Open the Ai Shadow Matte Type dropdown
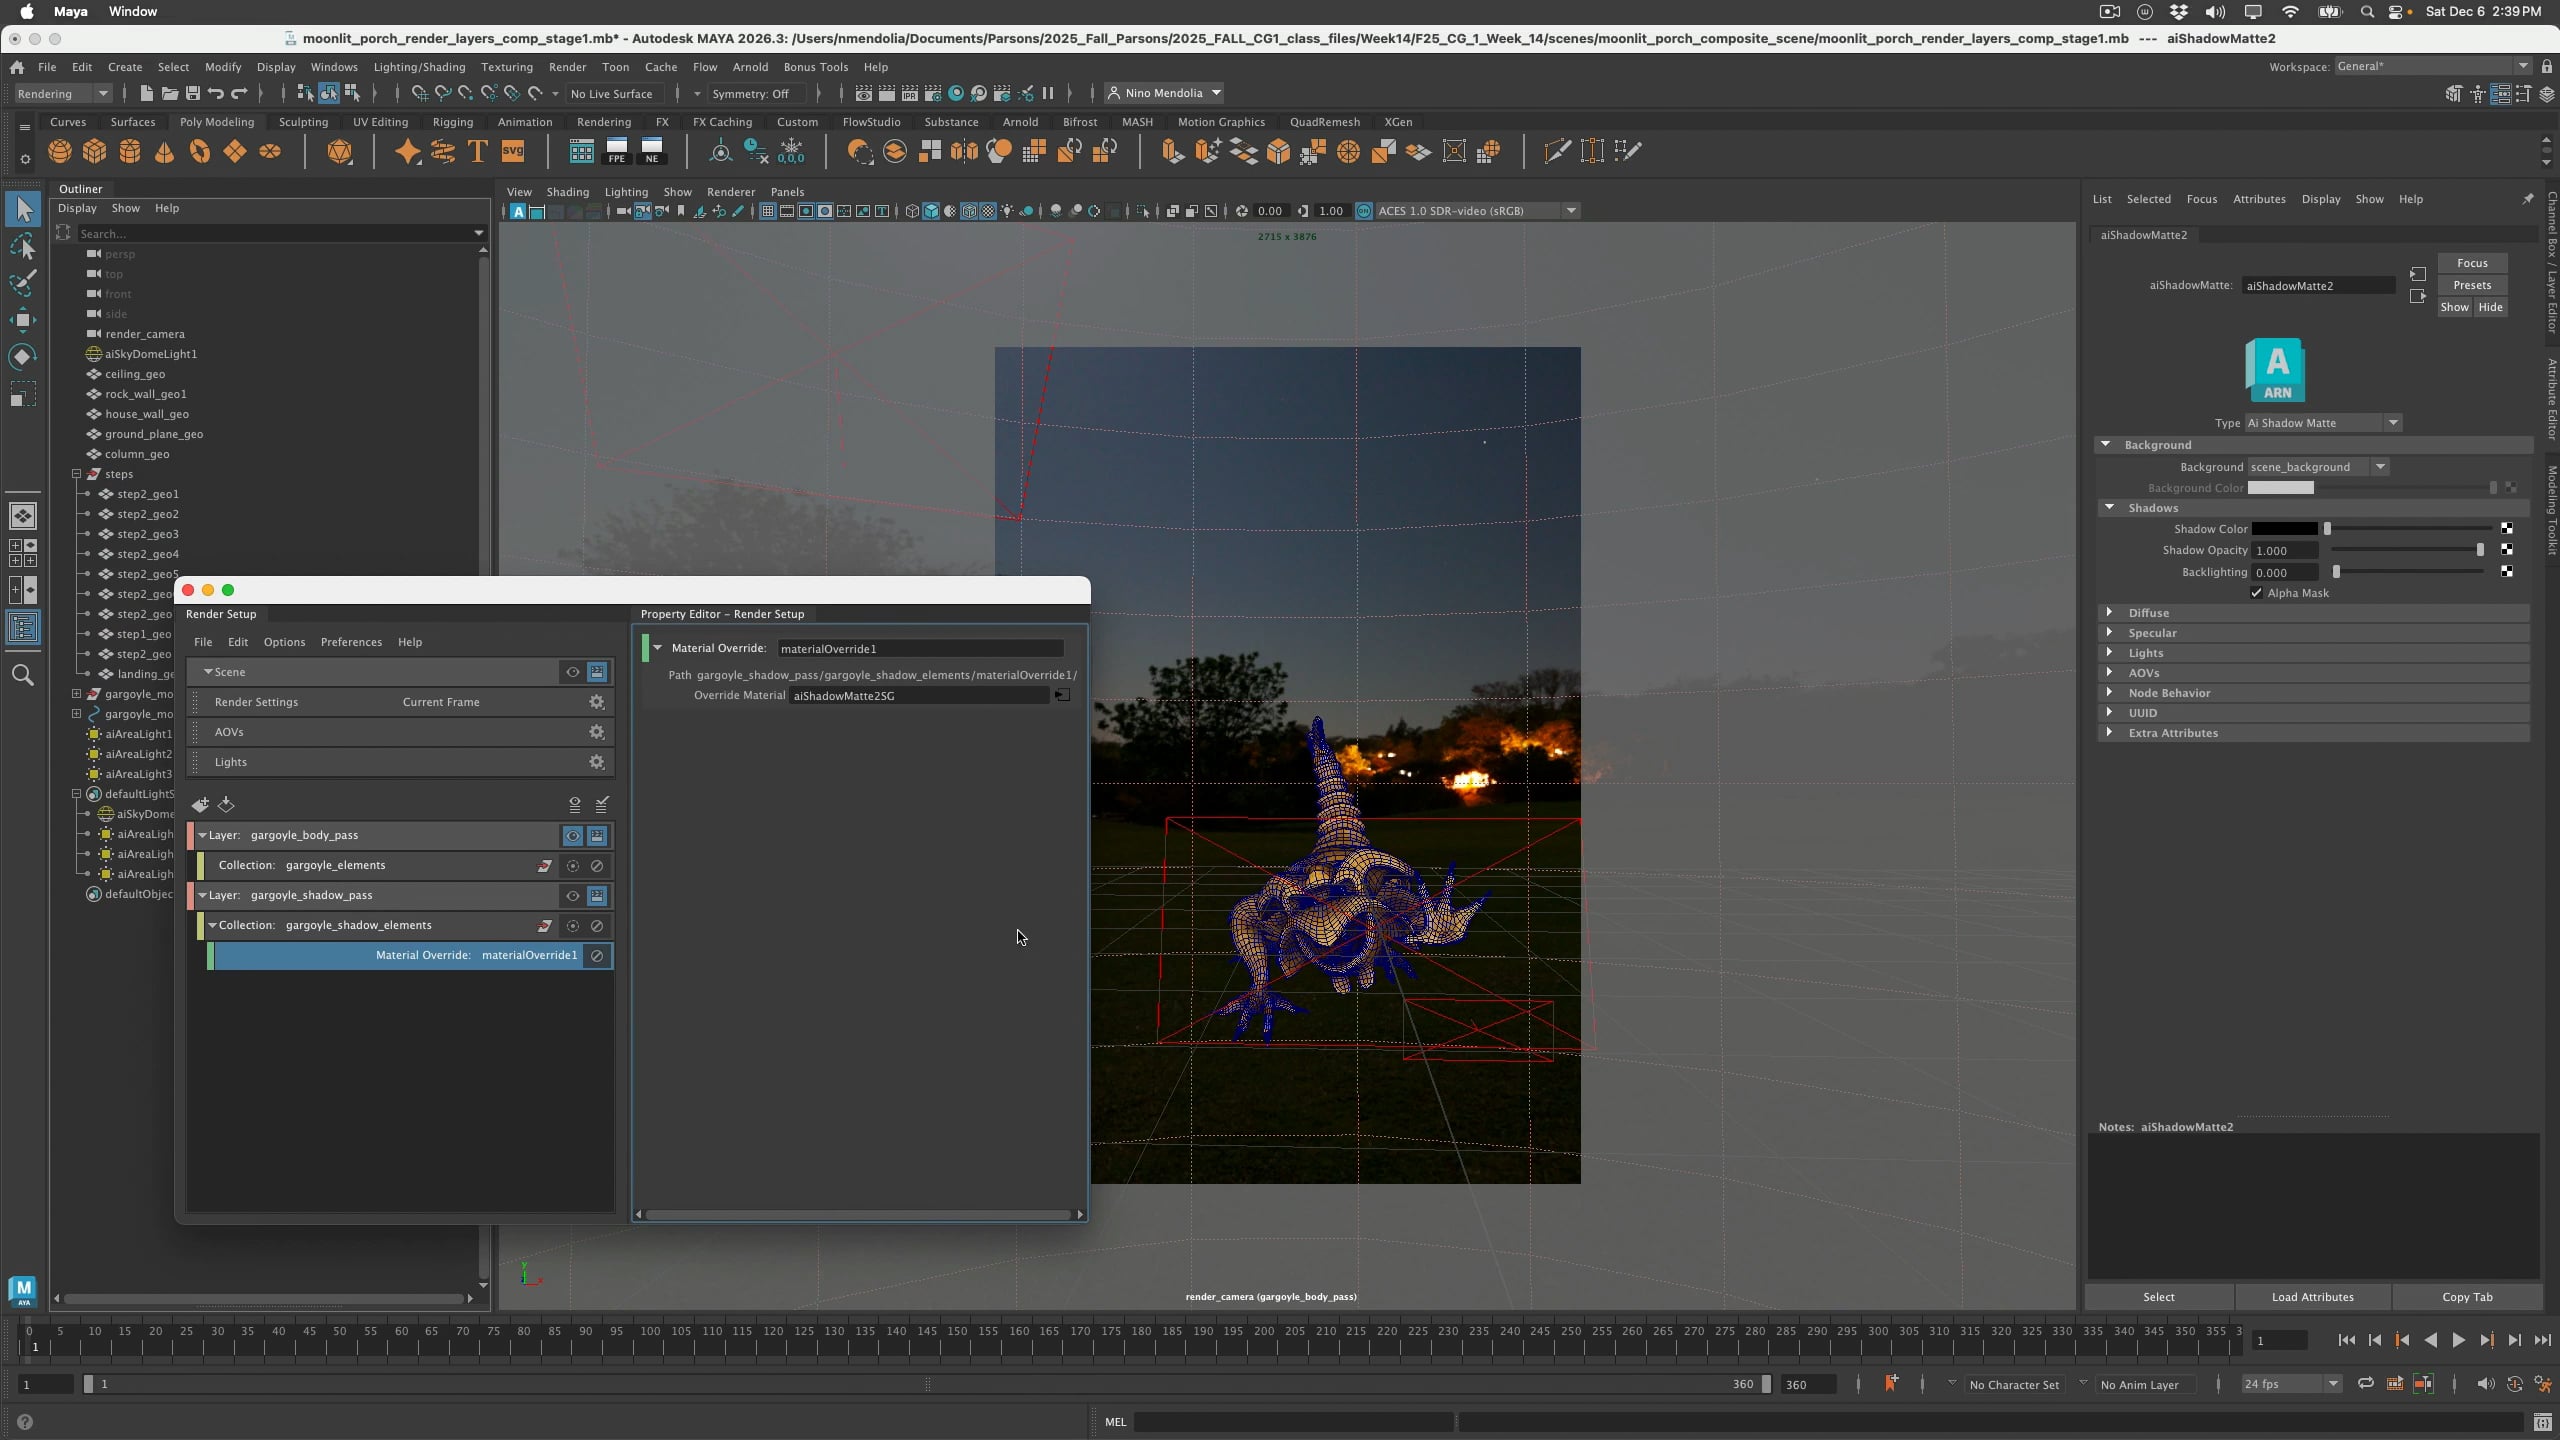The height and width of the screenshot is (1440, 2560). click(x=2323, y=422)
